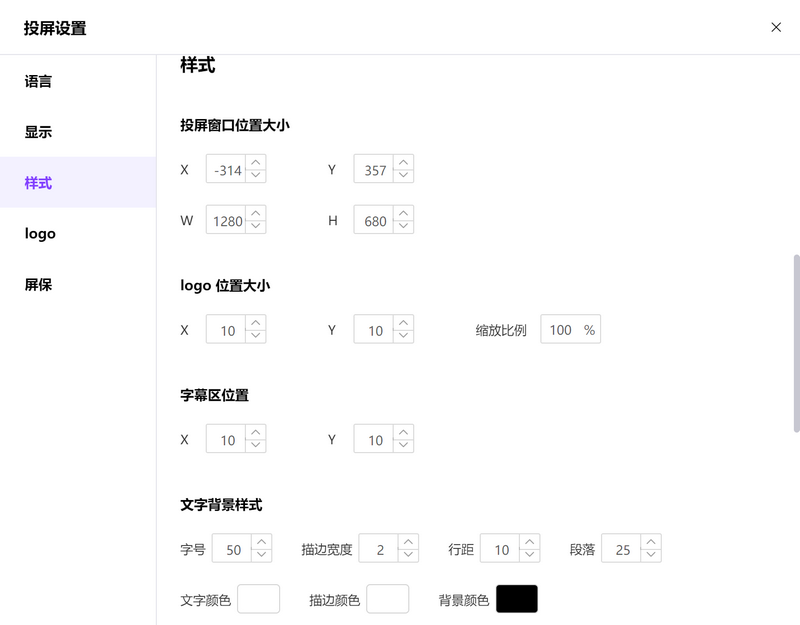Decrease the 字号 font size value
Image resolution: width=800 pixels, height=625 pixels.
(x=261, y=555)
